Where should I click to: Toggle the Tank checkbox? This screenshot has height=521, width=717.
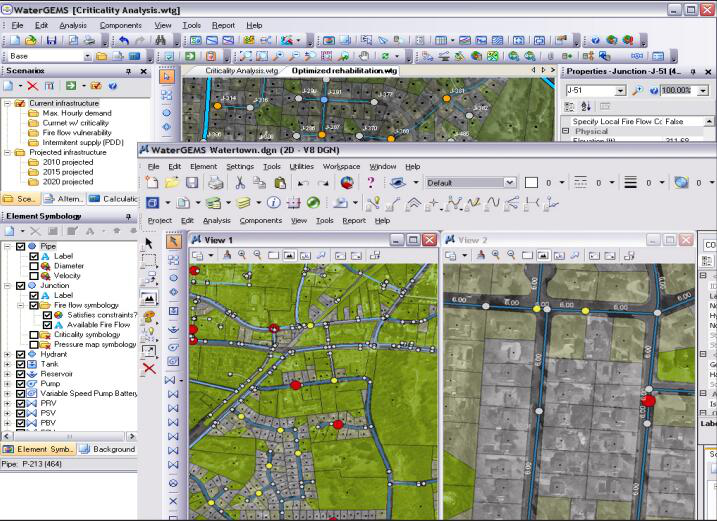pyautogui.click(x=20, y=364)
